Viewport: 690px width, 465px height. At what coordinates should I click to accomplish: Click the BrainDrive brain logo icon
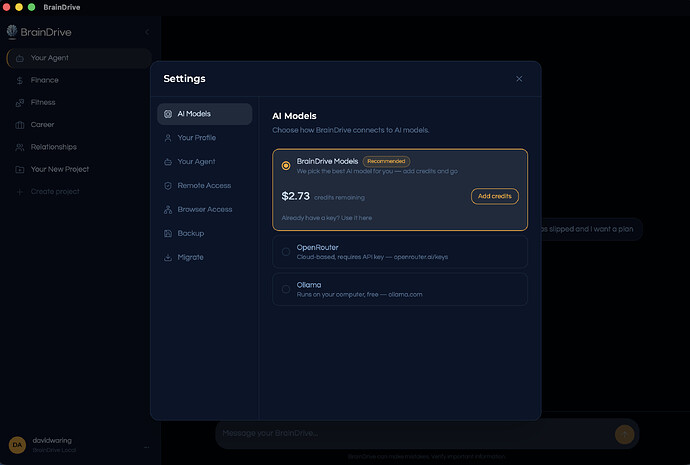coord(12,32)
